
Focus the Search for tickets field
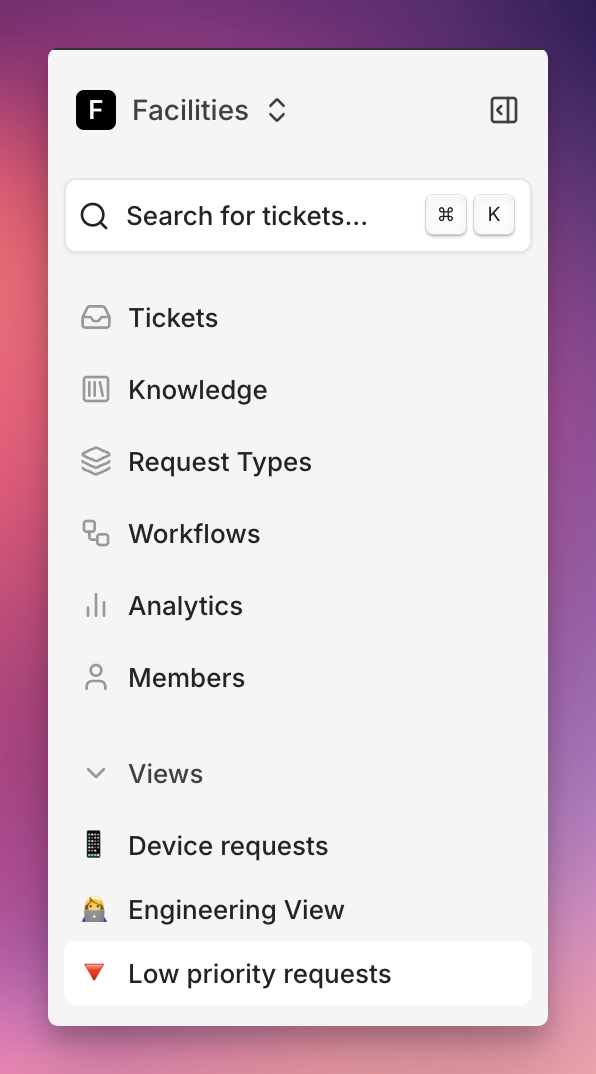pos(298,216)
